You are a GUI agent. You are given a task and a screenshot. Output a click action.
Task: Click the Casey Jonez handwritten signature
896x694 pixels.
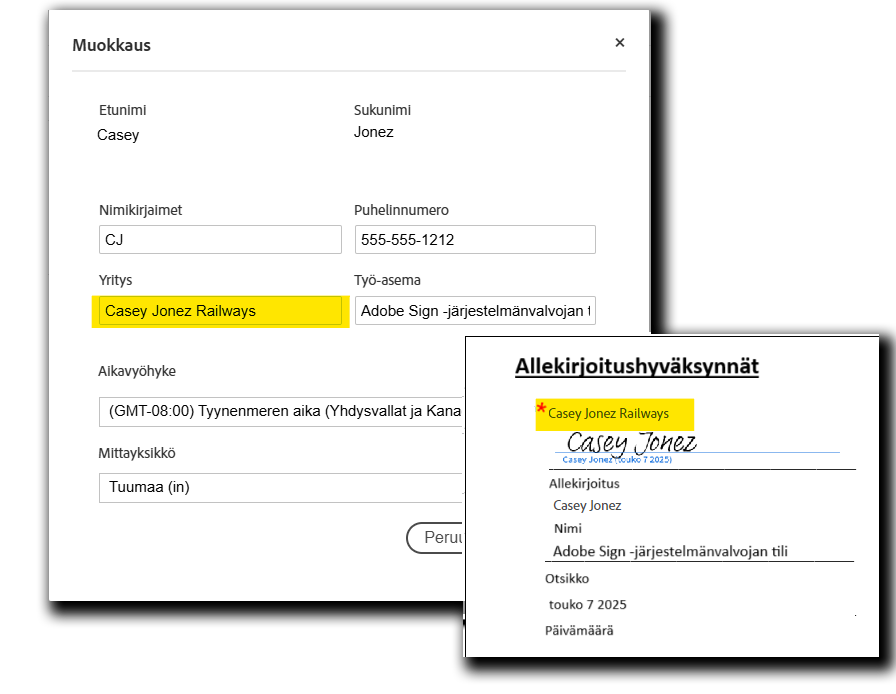click(x=631, y=442)
